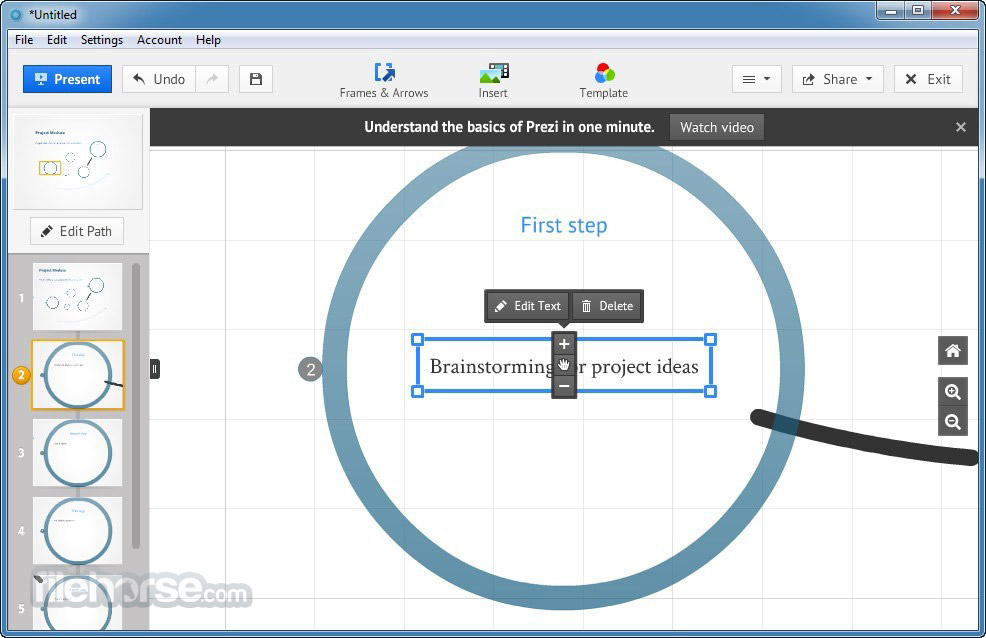Click Edit Text on the selected box

point(528,306)
